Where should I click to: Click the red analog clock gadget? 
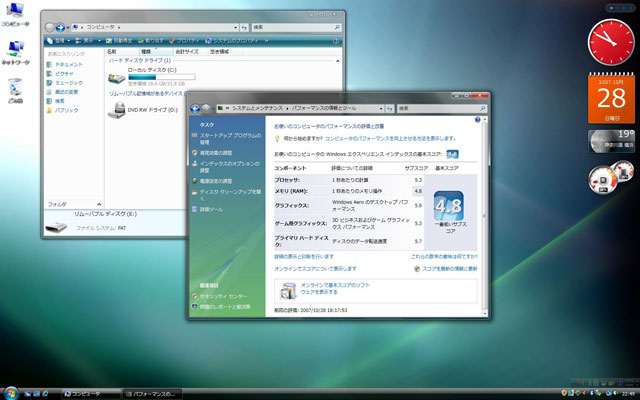pyautogui.click(x=611, y=42)
